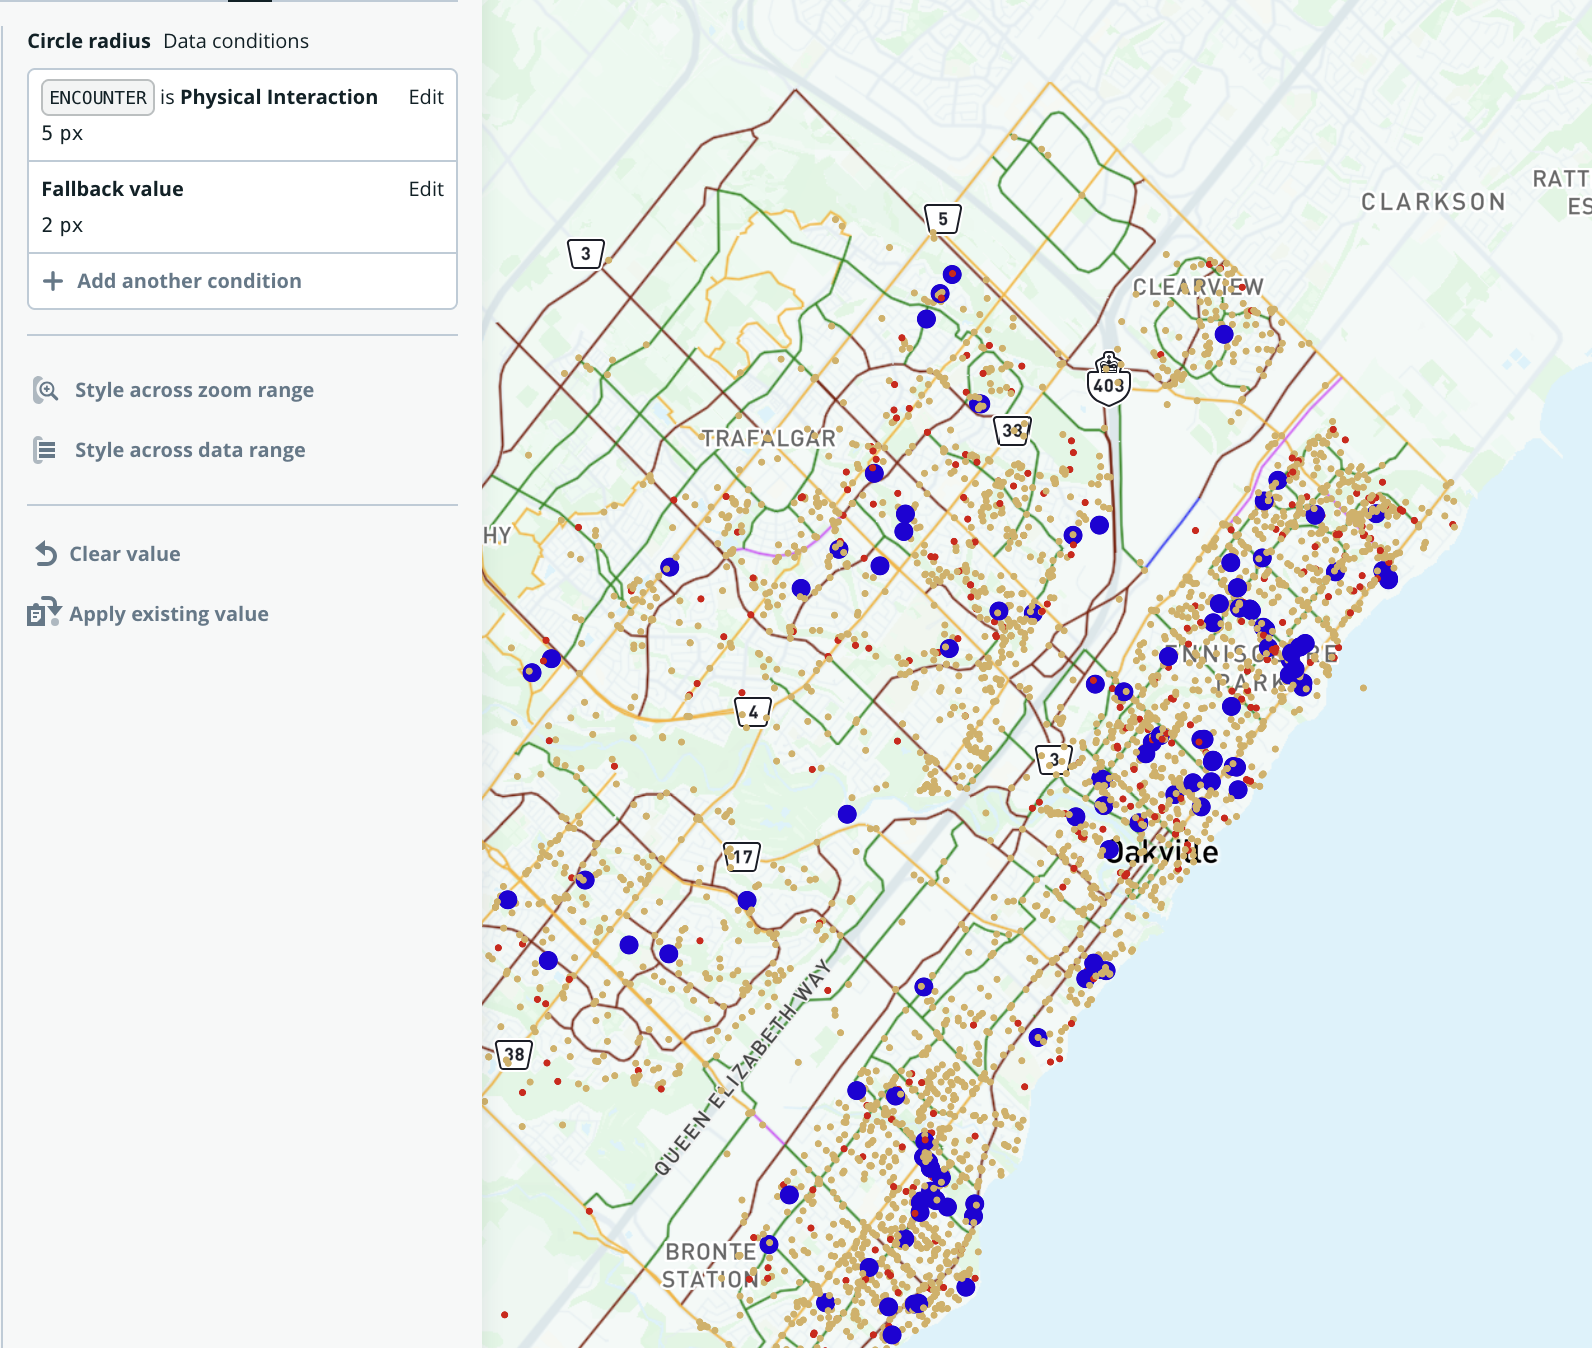
Task: Click the plus icon beside Add another condition
Action: pos(53,282)
